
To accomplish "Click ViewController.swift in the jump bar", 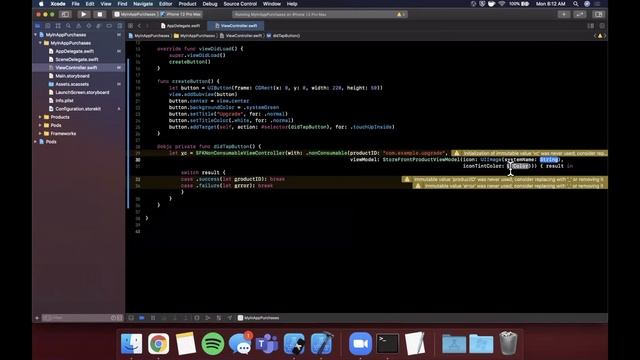I will (x=241, y=36).
